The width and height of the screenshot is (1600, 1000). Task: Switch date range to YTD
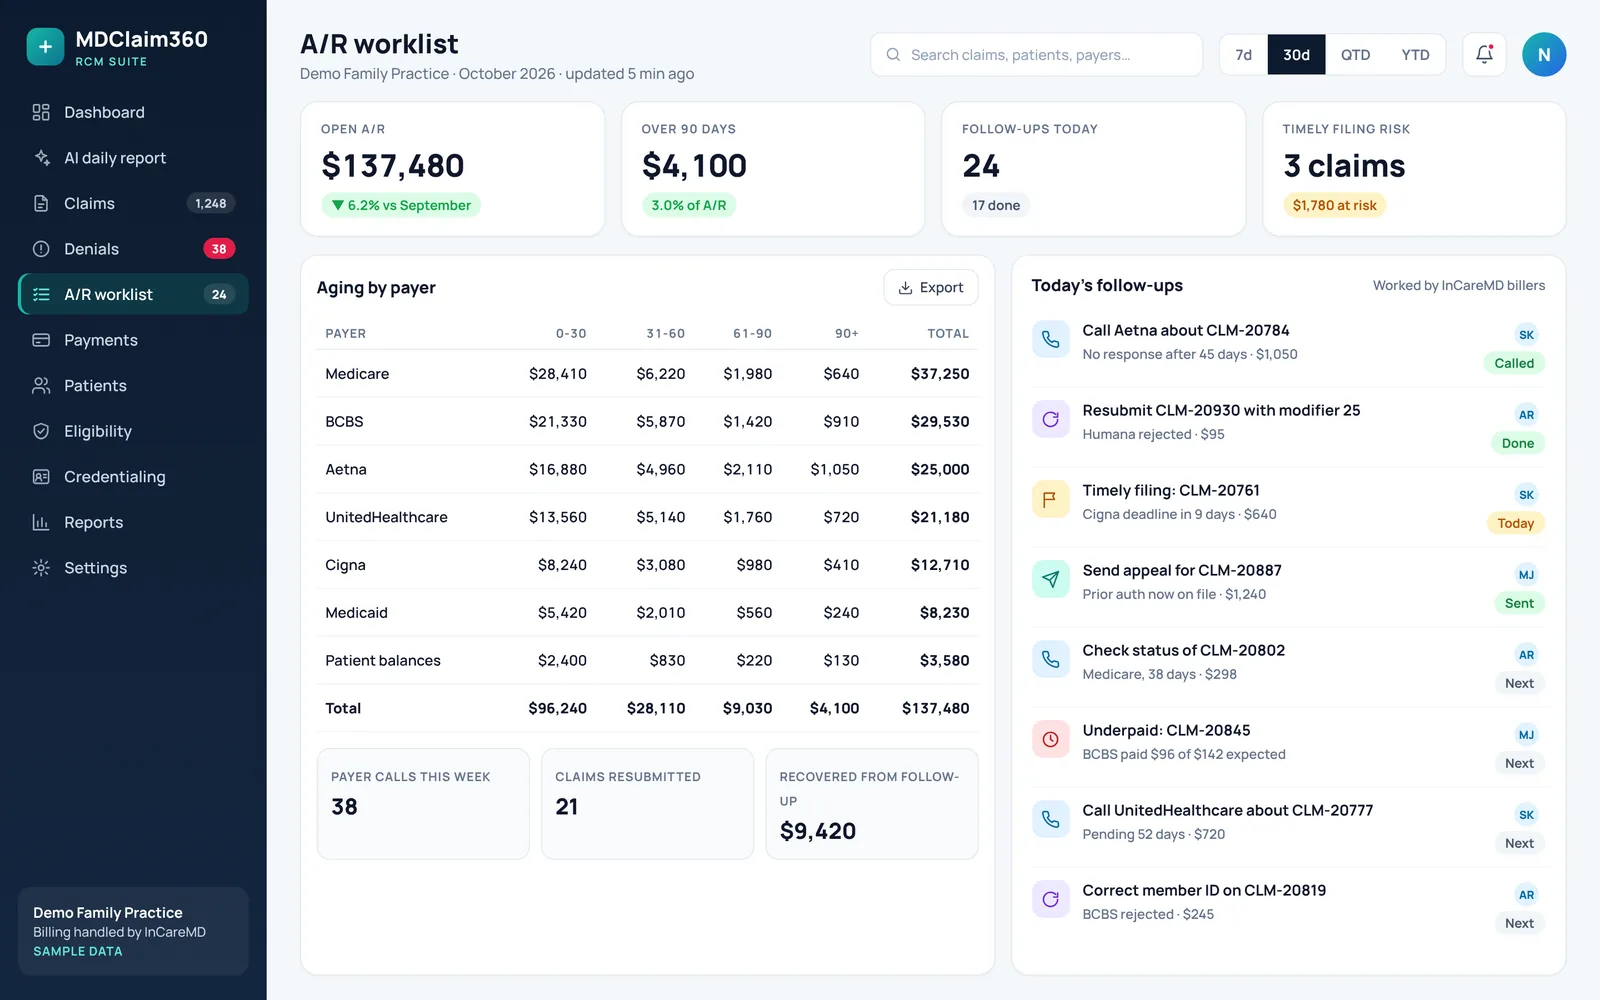pyautogui.click(x=1415, y=55)
